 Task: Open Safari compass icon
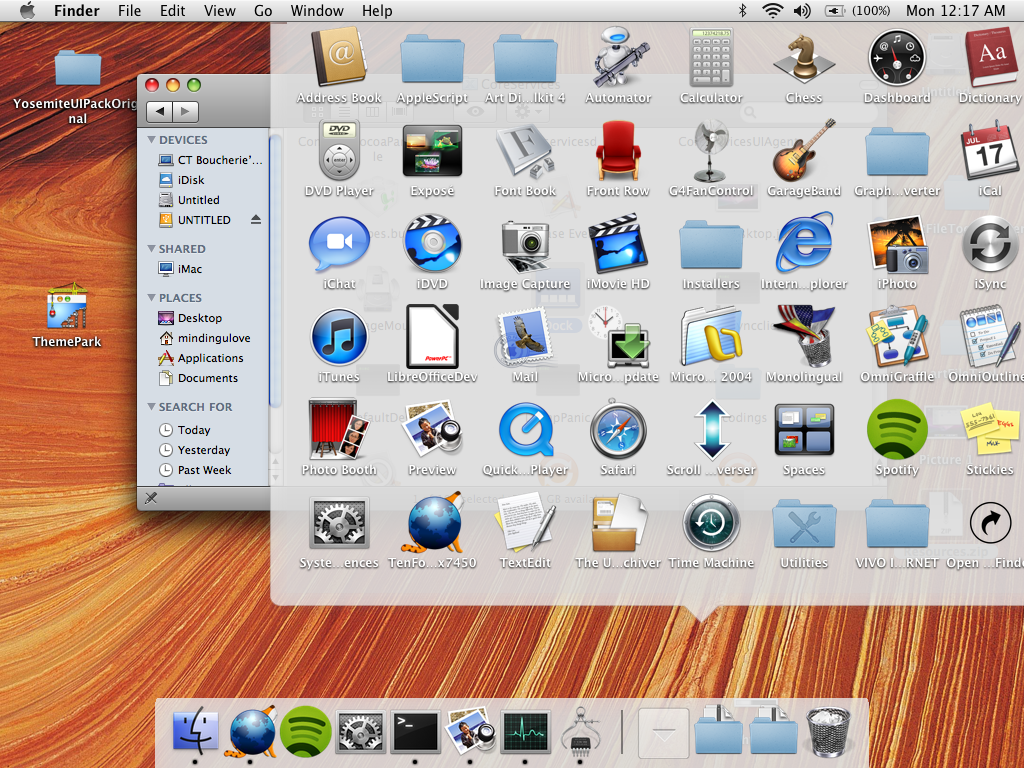coord(618,431)
